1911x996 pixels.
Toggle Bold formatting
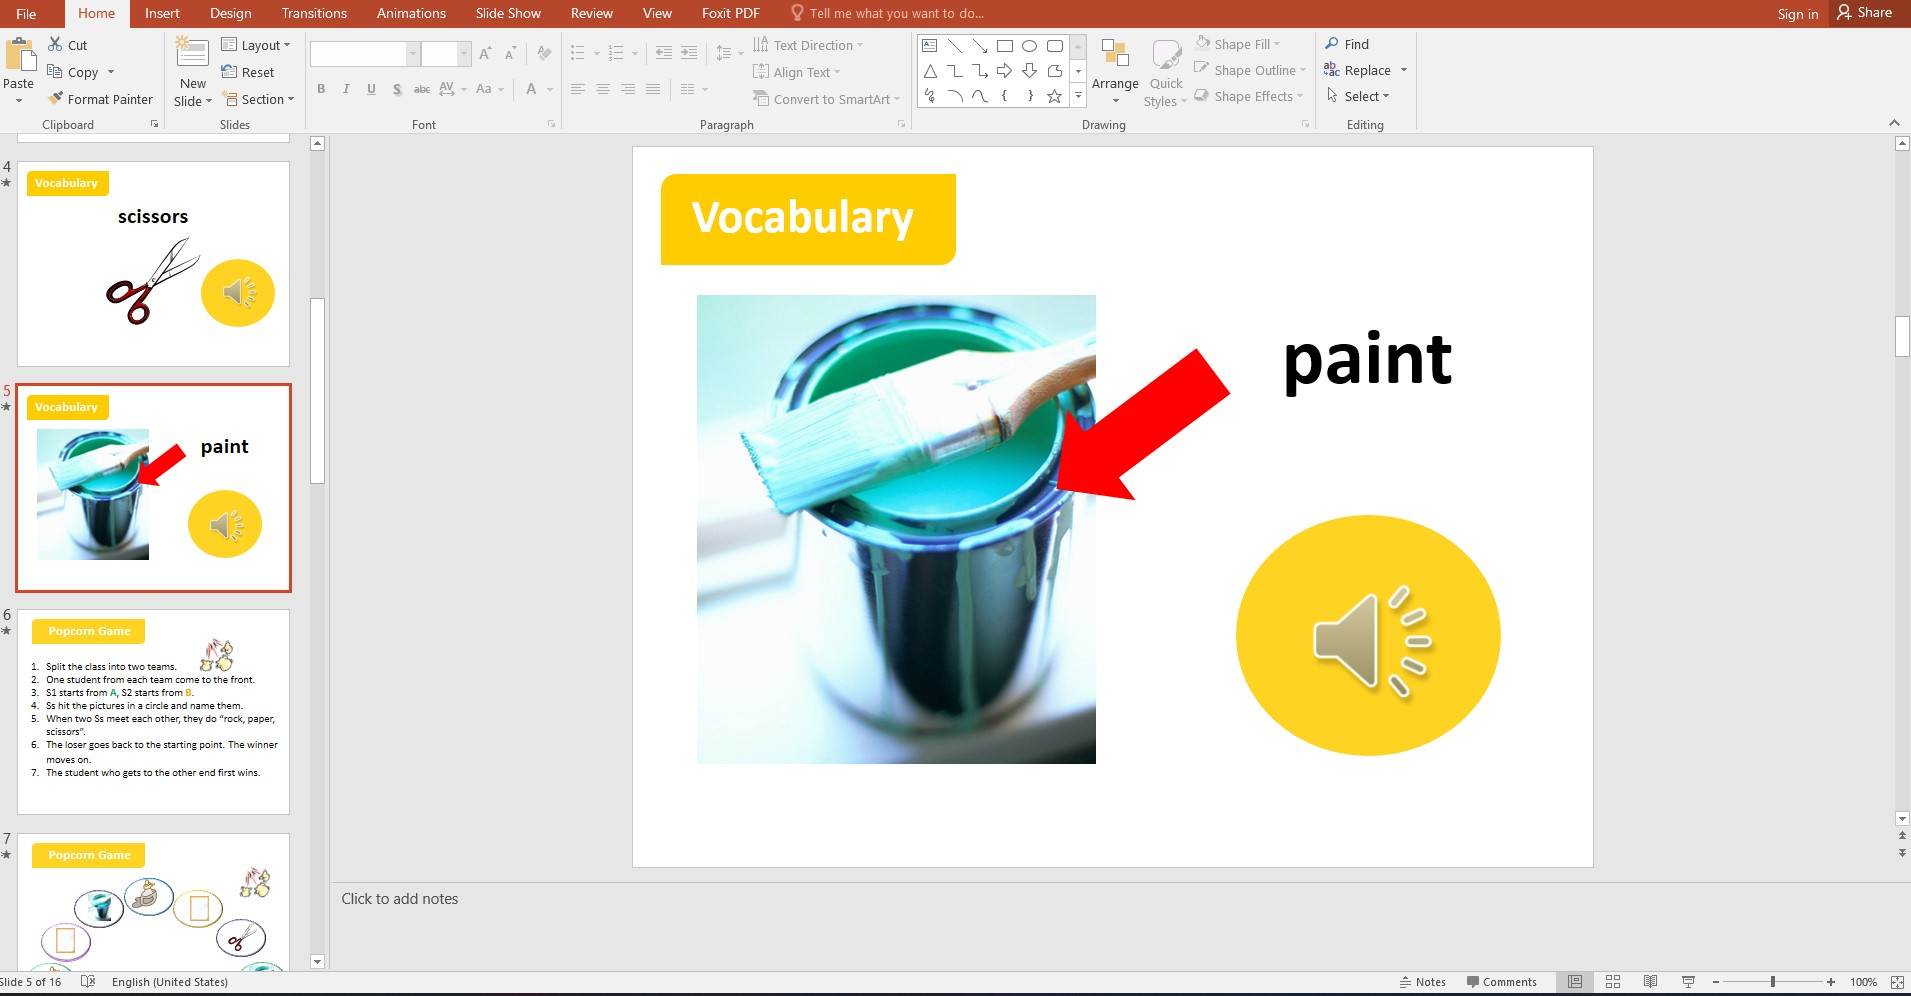321,89
